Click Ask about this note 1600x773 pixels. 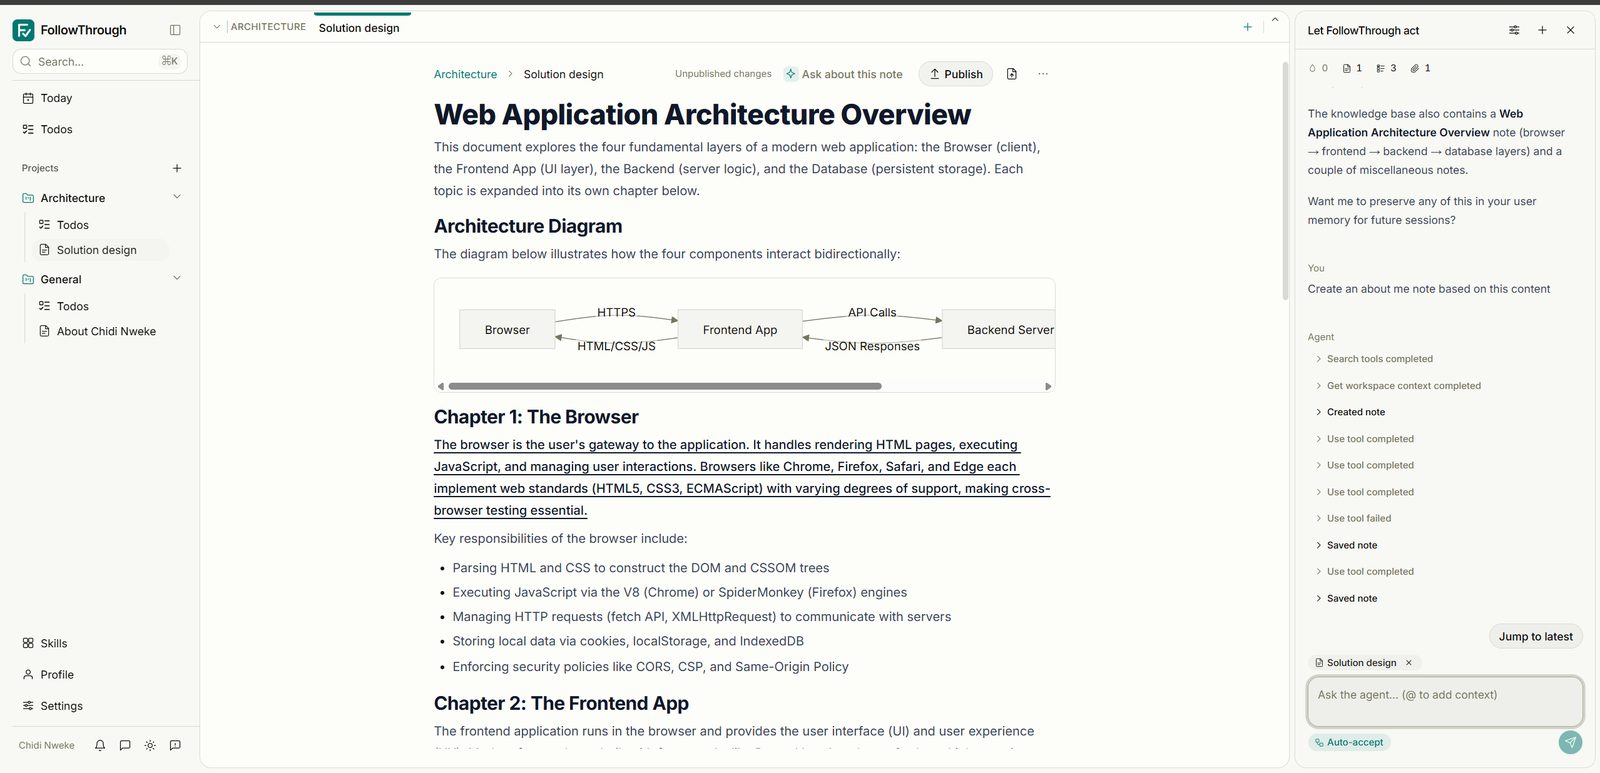click(x=843, y=74)
